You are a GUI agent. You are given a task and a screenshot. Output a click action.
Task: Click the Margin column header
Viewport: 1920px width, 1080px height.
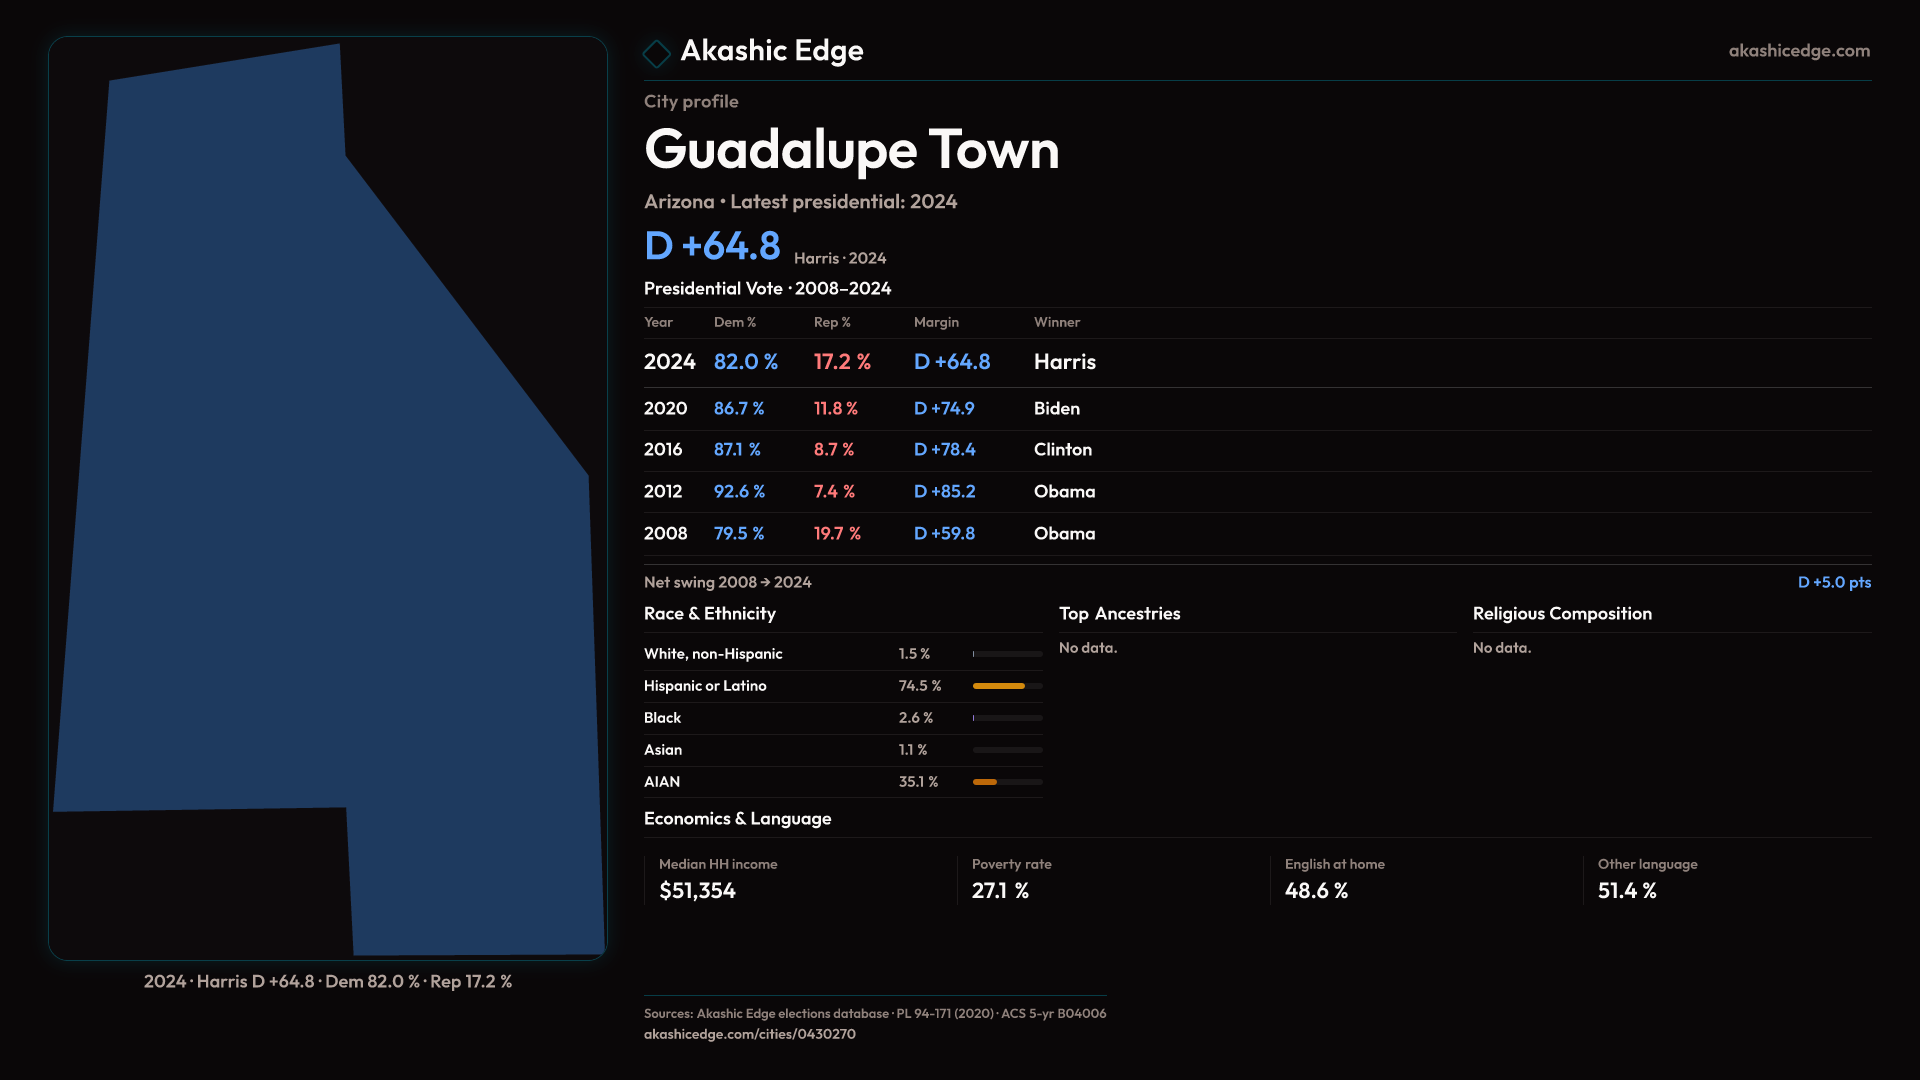point(936,322)
